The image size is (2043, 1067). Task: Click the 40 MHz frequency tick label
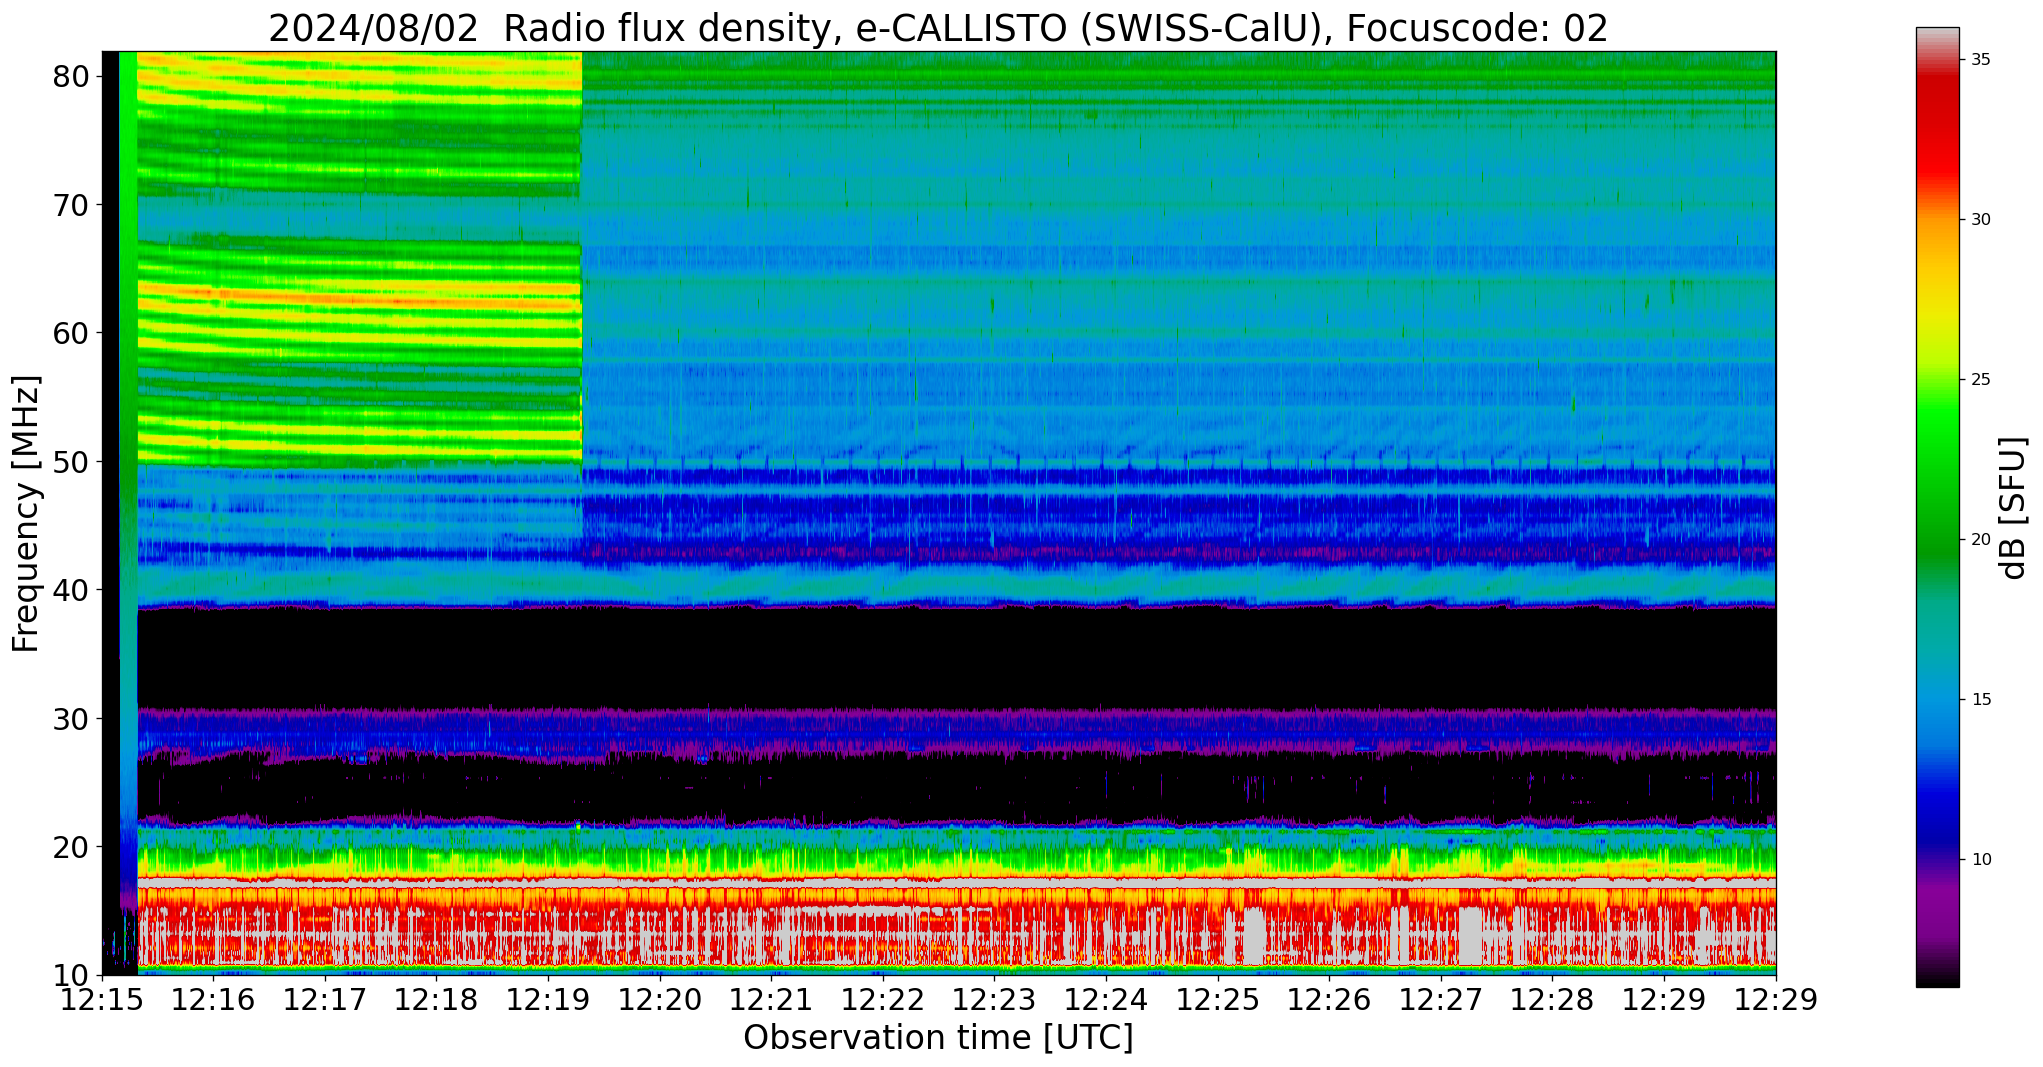[70, 590]
